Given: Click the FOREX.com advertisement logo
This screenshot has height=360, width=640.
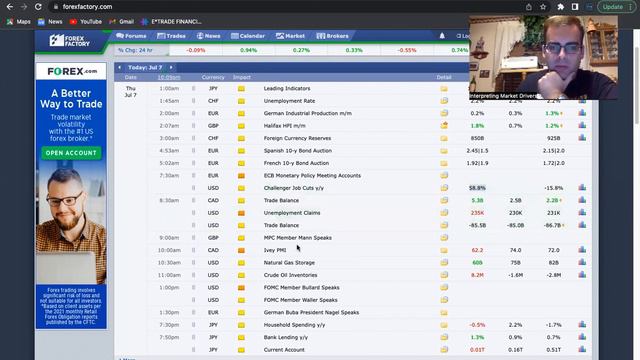Looking at the screenshot, I should click(x=71, y=71).
